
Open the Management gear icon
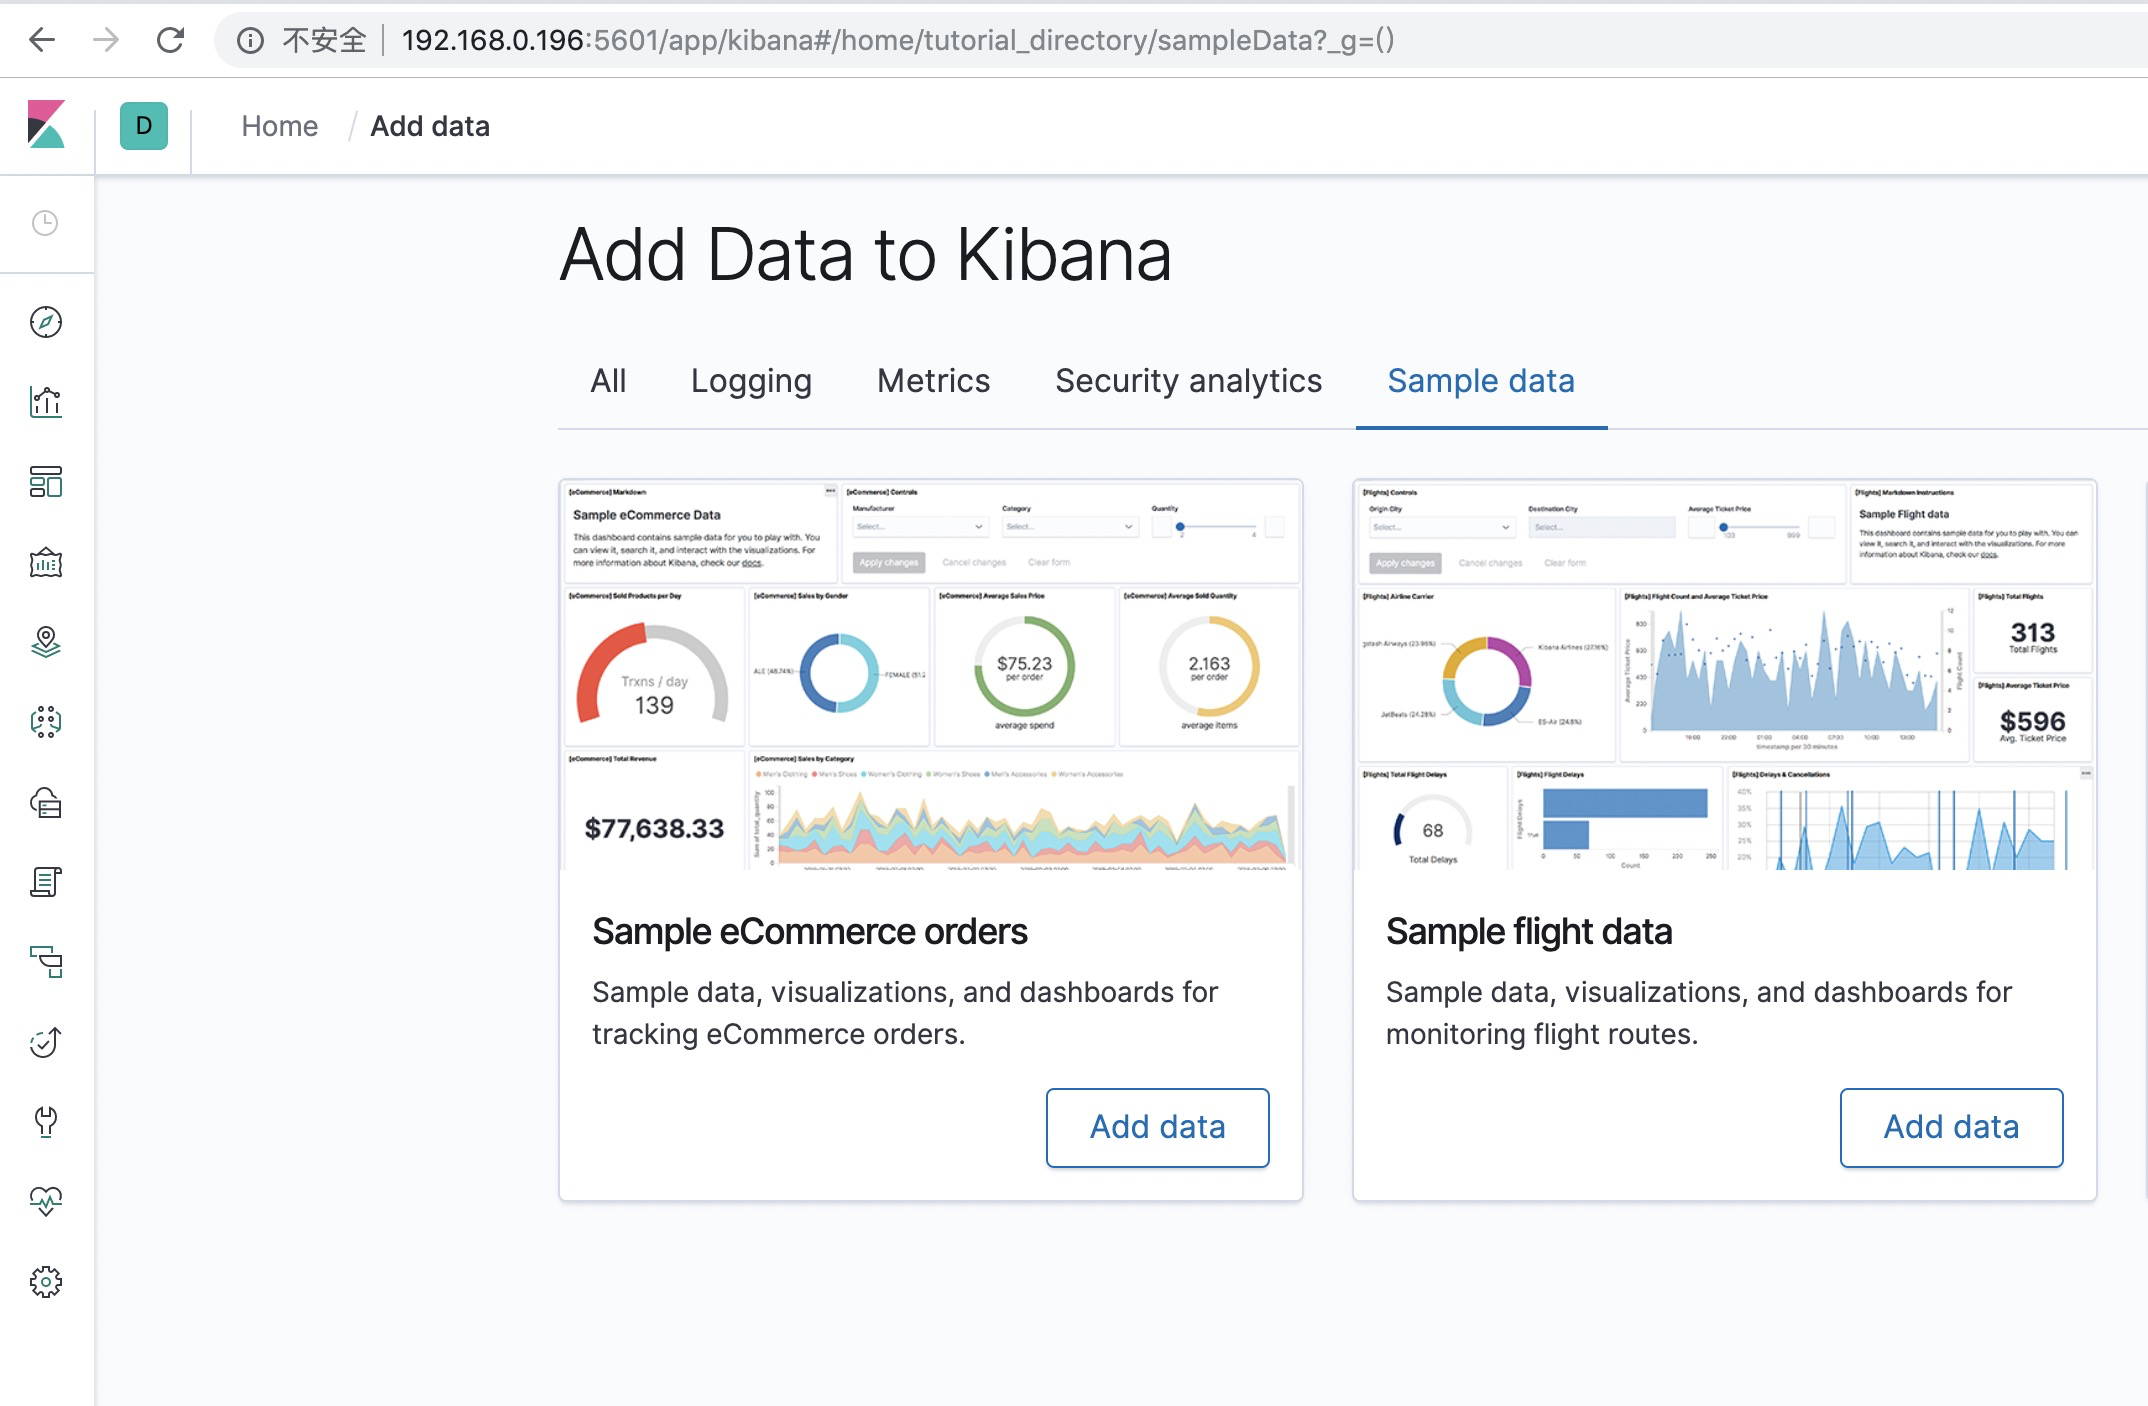46,1281
